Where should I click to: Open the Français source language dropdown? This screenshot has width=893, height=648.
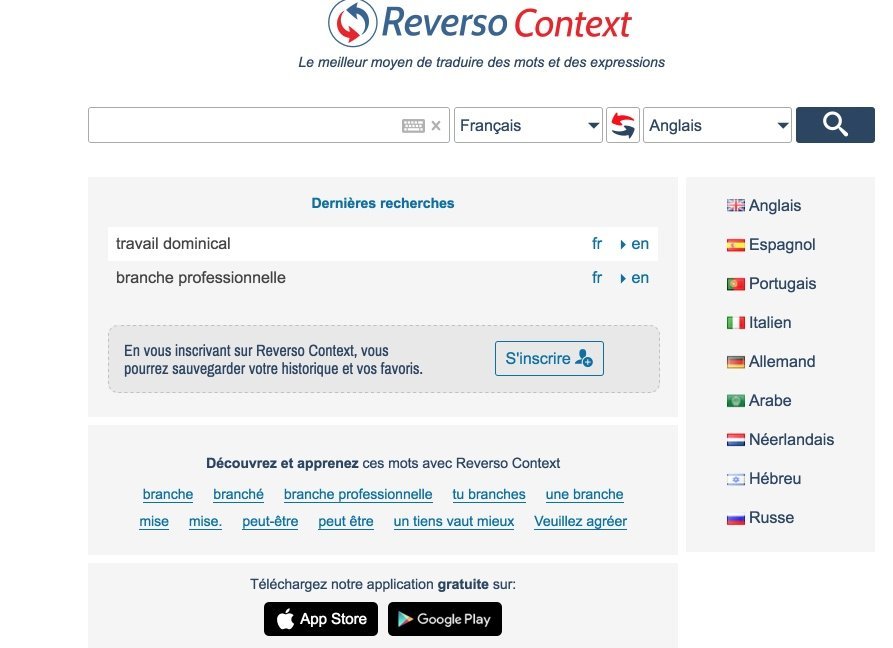click(x=528, y=125)
